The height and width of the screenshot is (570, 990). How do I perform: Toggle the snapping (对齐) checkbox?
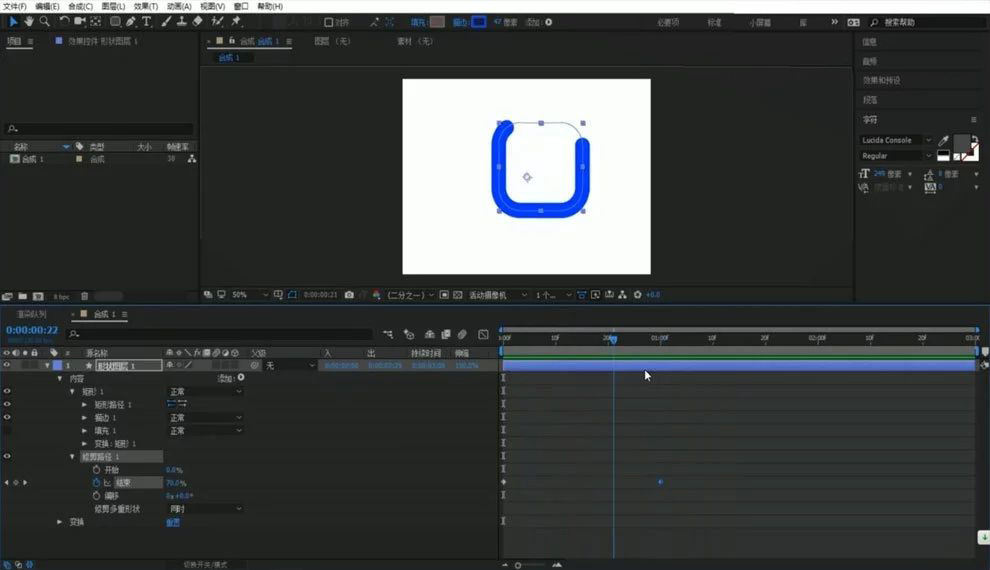tap(328, 22)
